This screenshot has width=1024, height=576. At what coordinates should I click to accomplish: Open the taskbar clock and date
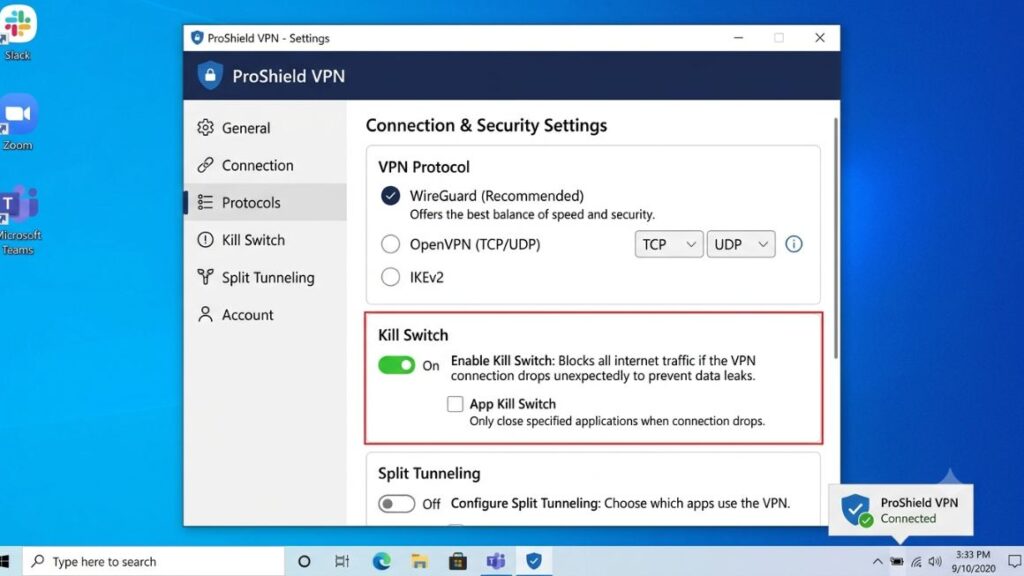click(973, 562)
